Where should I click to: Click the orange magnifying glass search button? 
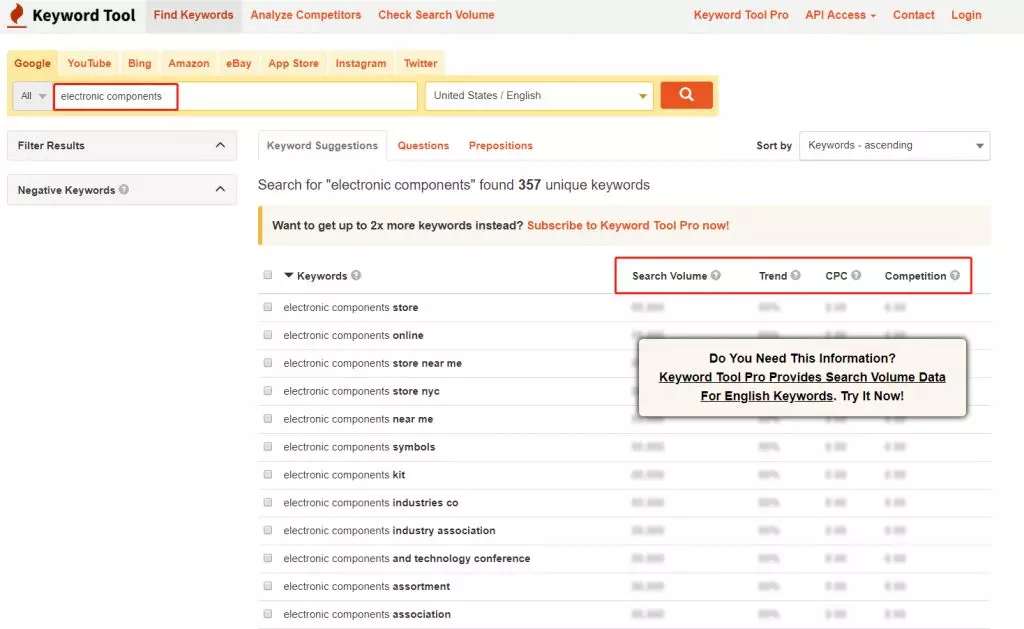pos(686,95)
